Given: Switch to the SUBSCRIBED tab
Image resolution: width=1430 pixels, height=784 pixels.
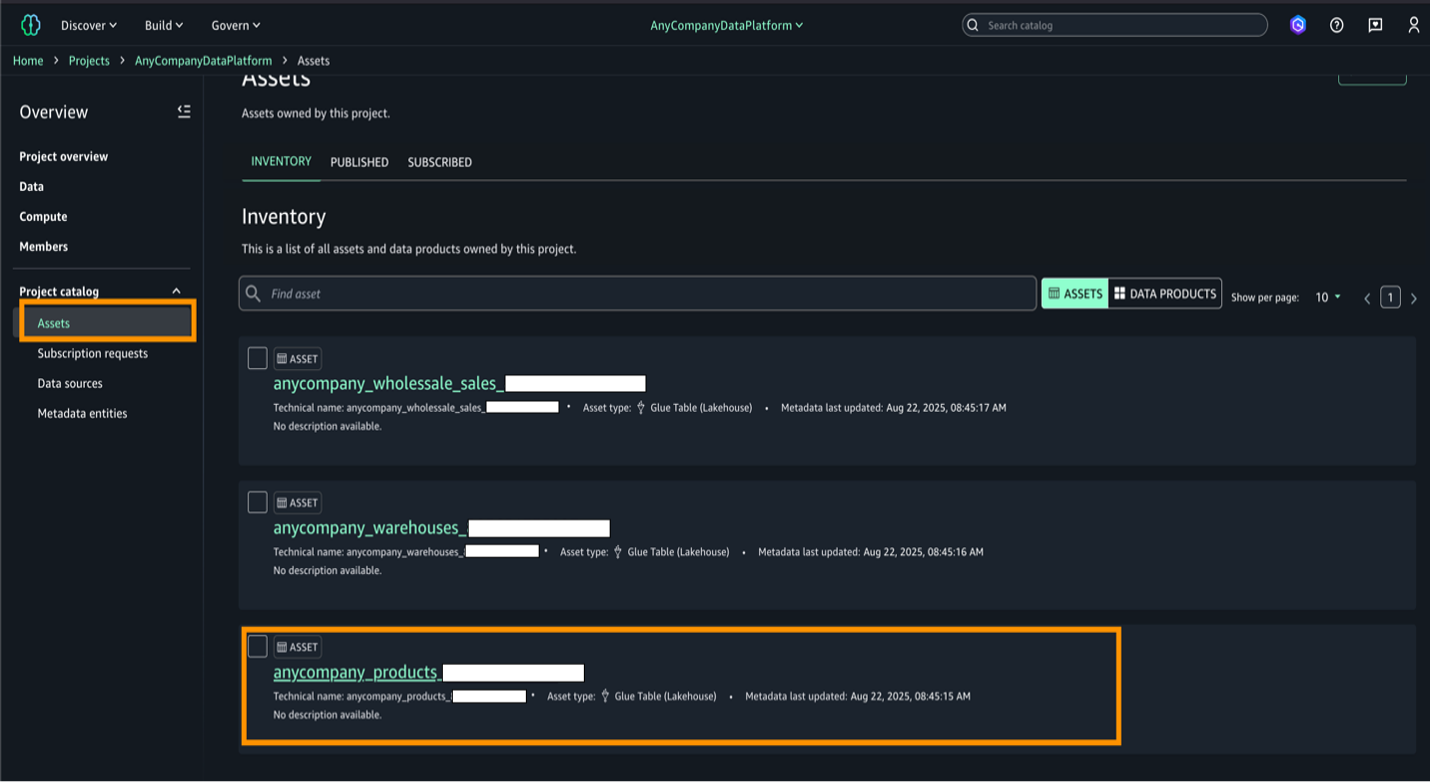Looking at the screenshot, I should click(439, 162).
